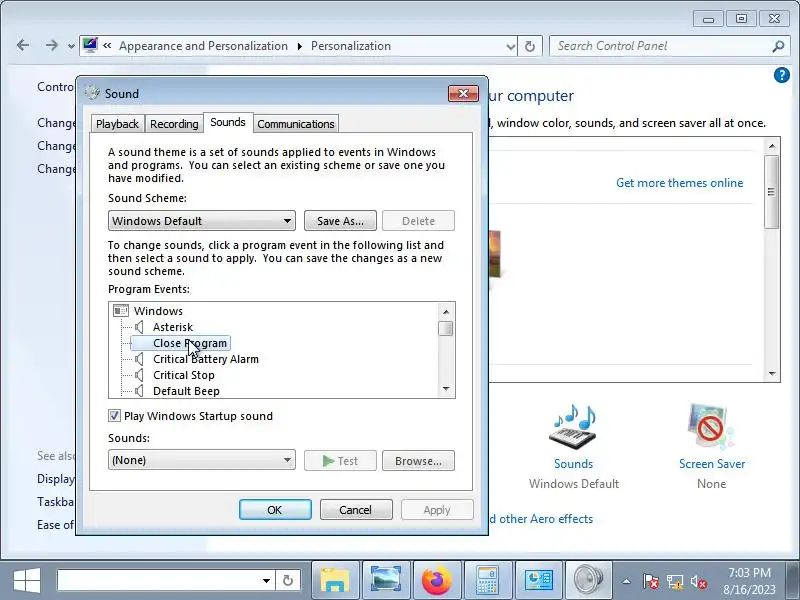Viewport: 800px width, 600px height.
Task: Open the Playback tab
Action: [x=117, y=124]
